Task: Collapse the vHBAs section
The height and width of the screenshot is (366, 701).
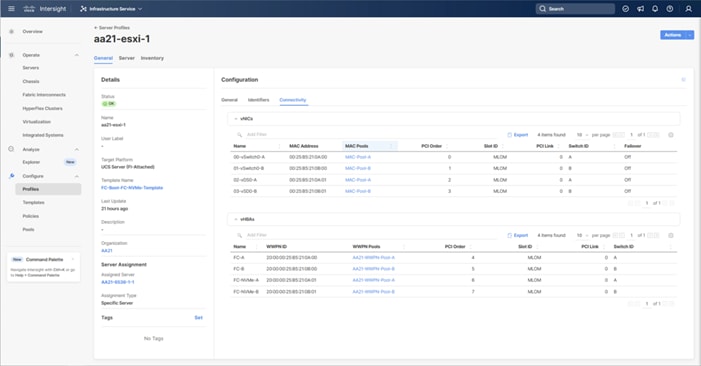Action: point(236,219)
